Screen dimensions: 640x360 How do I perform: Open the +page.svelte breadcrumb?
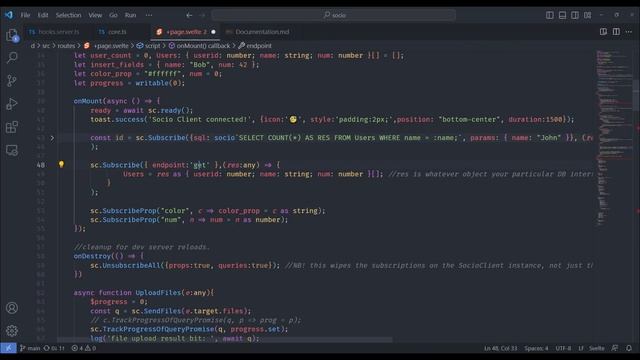coord(106,46)
